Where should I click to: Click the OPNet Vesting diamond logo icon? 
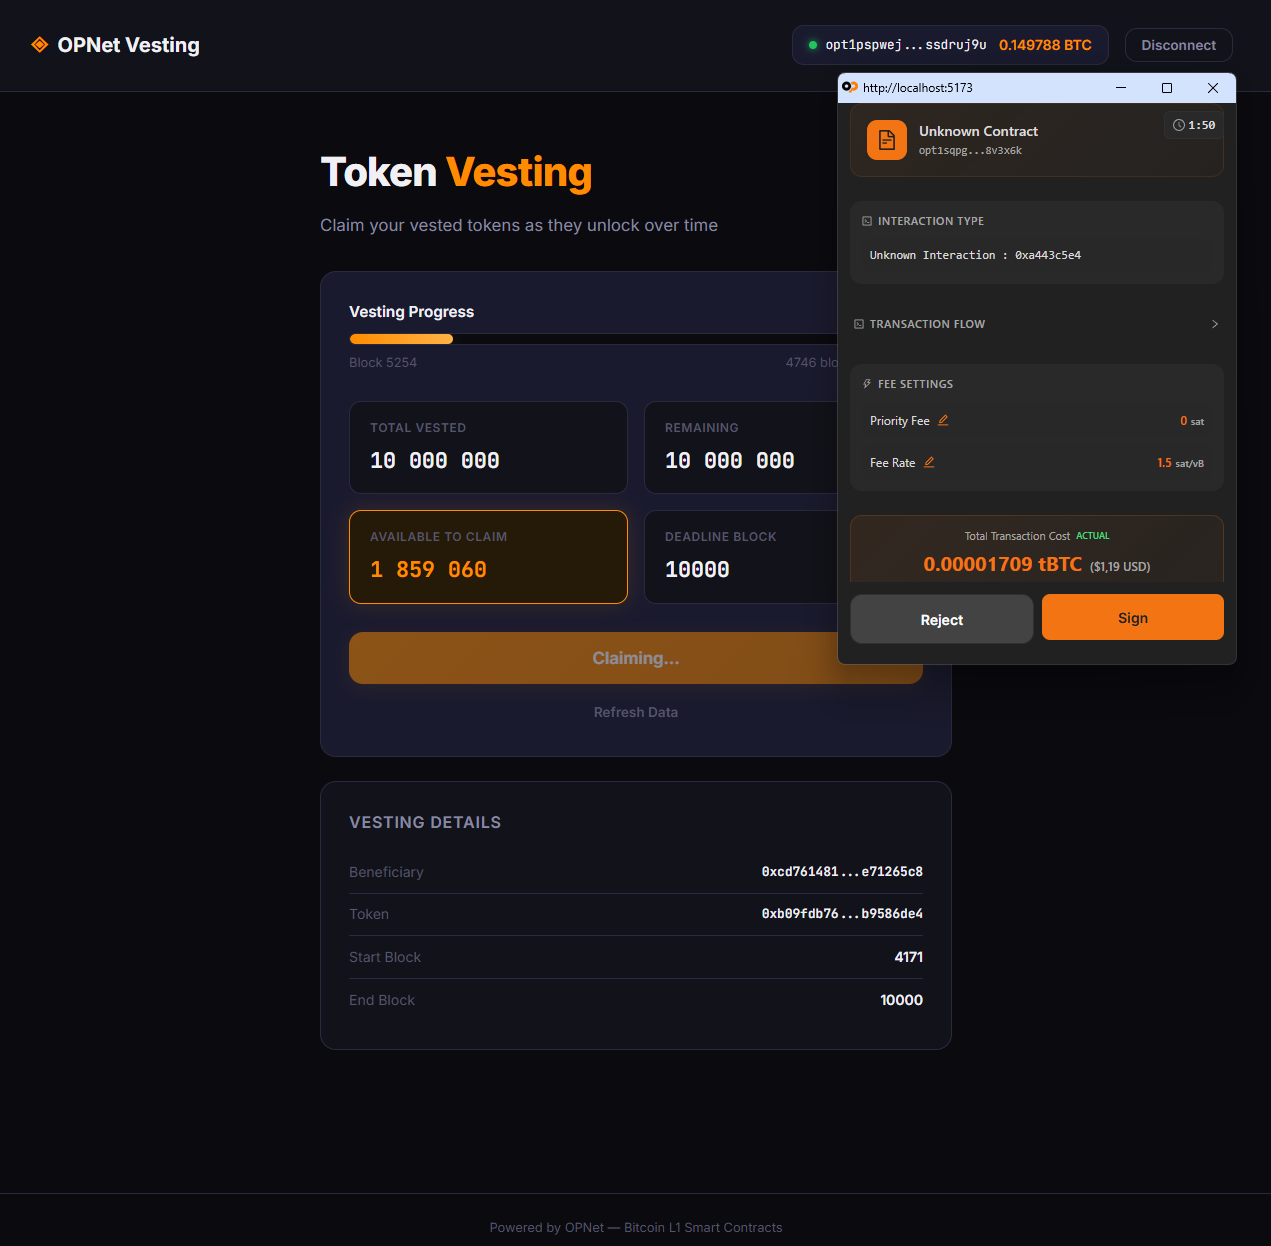coord(40,45)
